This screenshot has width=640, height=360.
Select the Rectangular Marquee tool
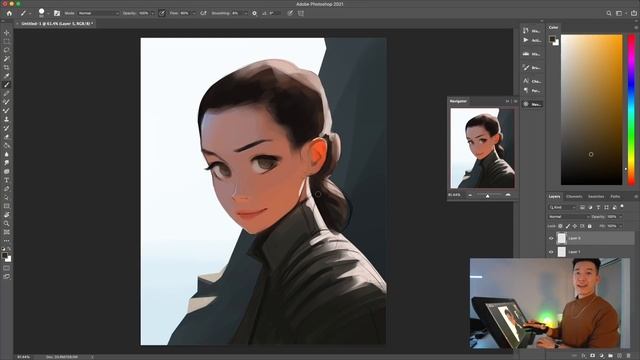pos(7,41)
